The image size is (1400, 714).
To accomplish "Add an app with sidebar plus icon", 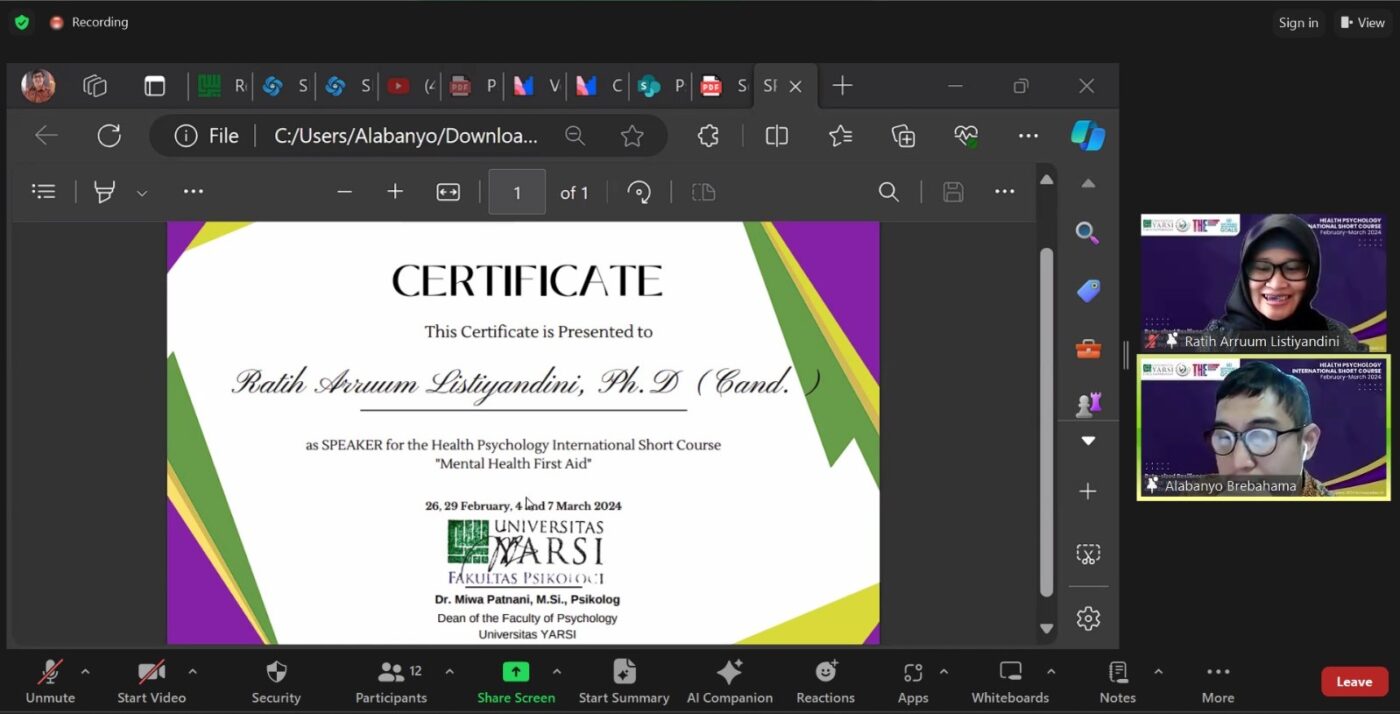I will pos(1088,491).
